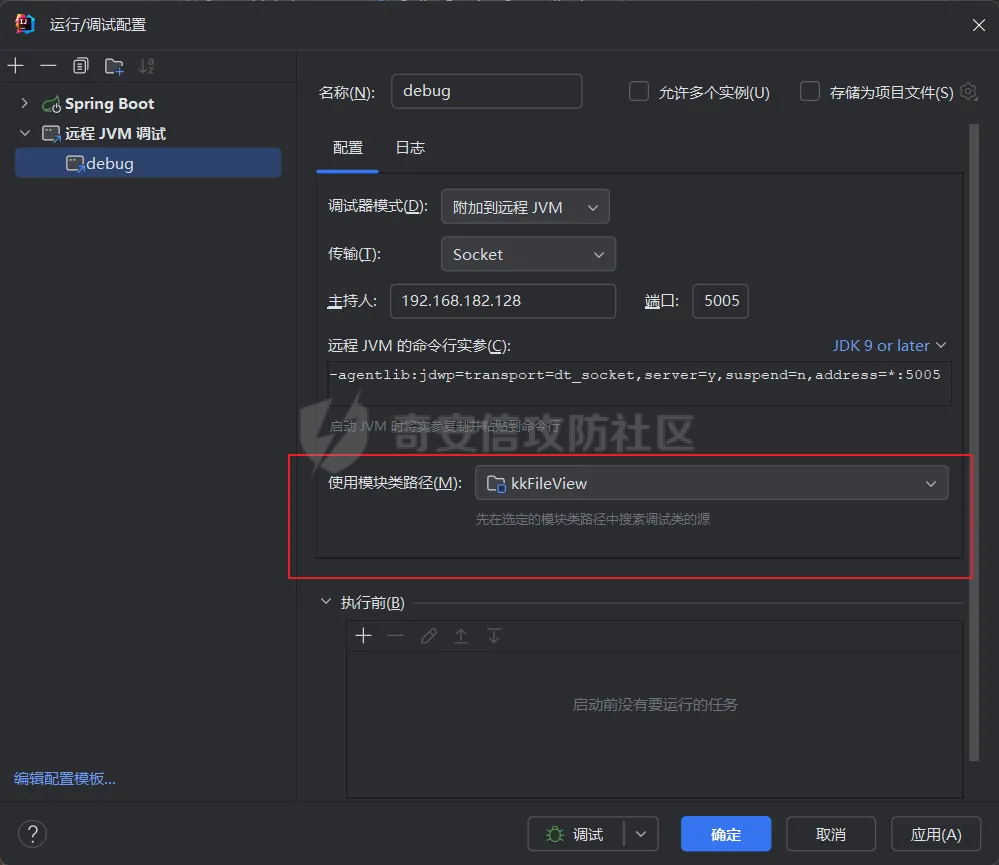
Task: Open the 编辑配置模板 link
Action: [65, 778]
